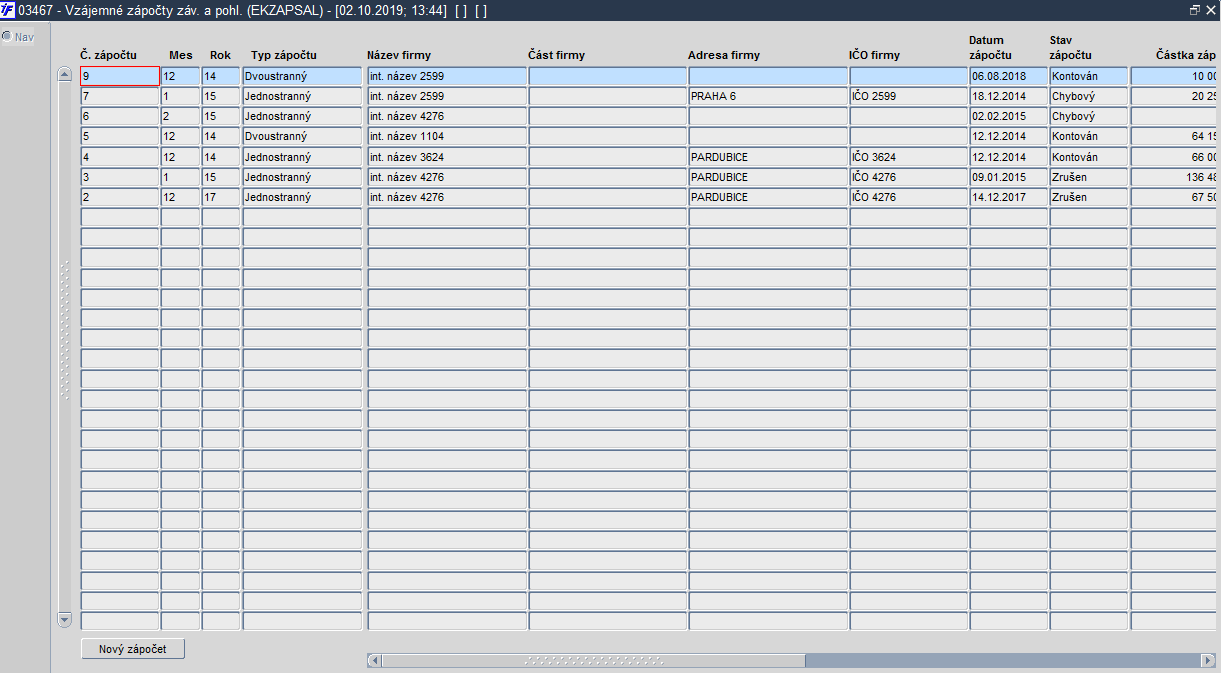1221x673 pixels.
Task: Click the PRAHA 6 address cell
Action: point(768,96)
